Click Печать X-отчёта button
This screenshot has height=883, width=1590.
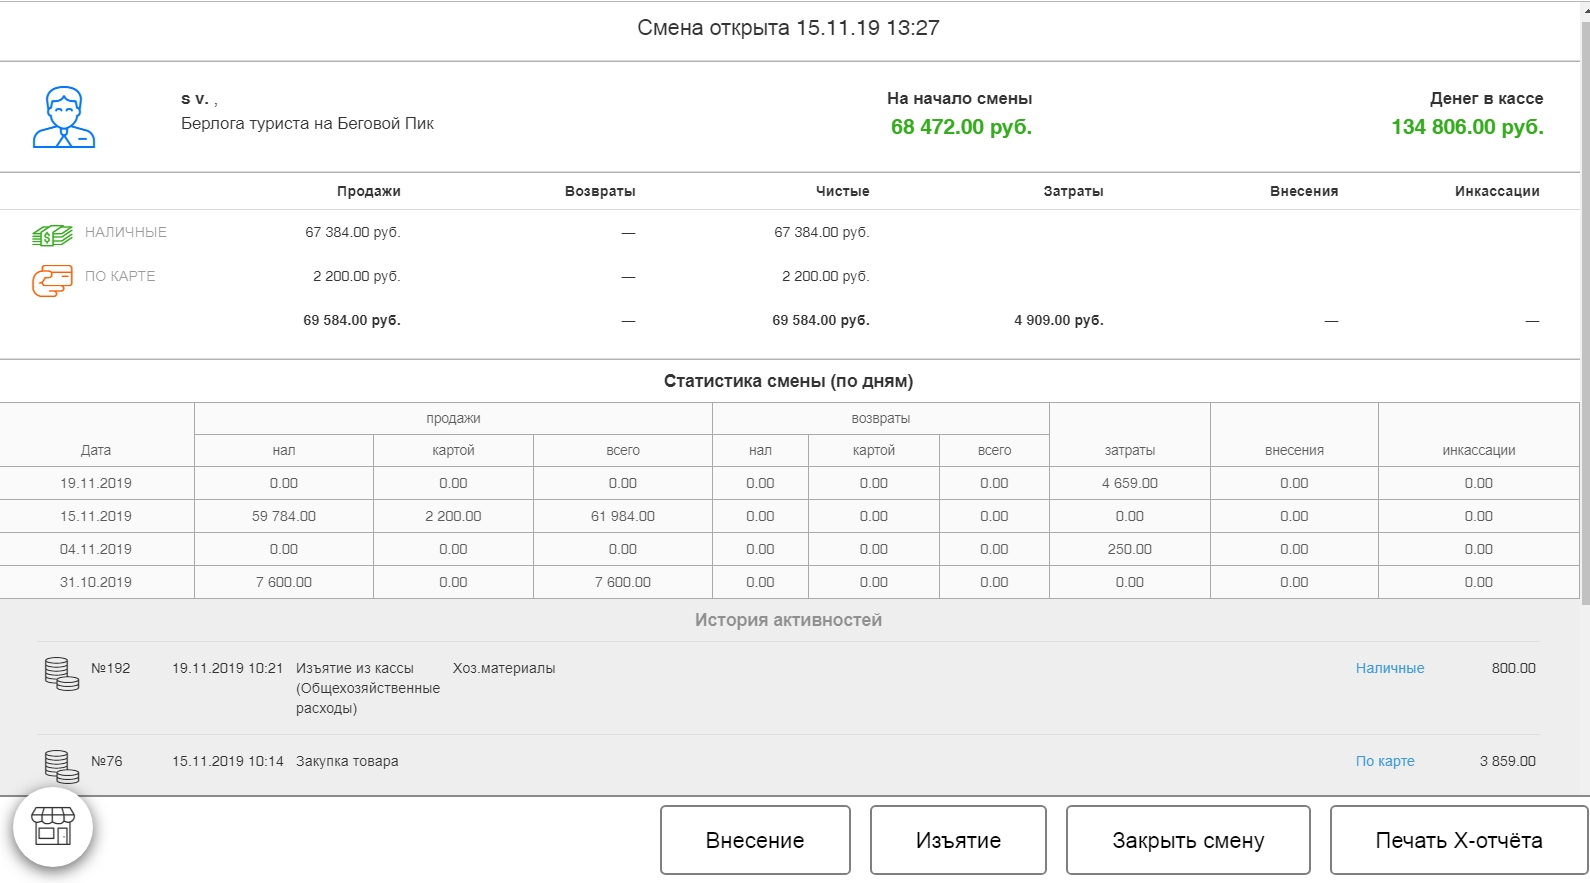[x=1459, y=840]
